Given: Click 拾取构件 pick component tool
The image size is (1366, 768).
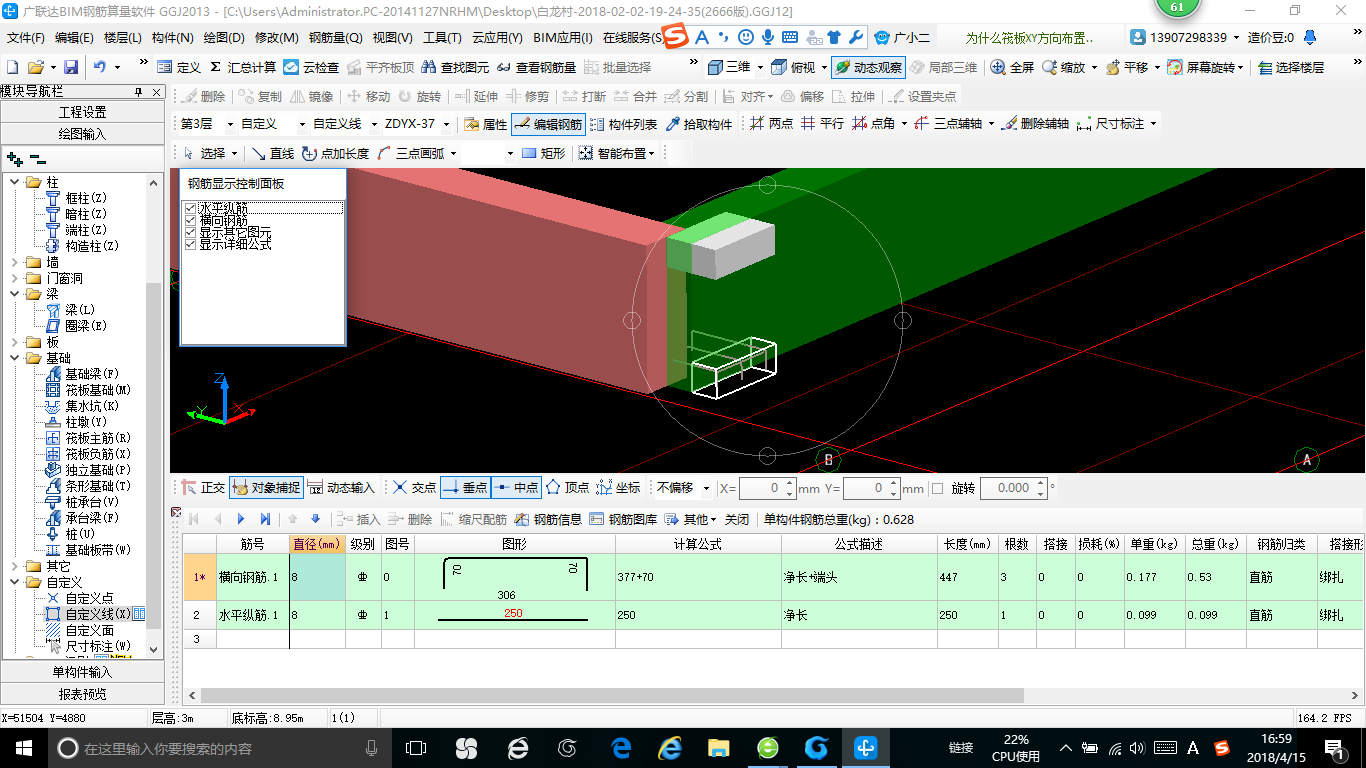Looking at the screenshot, I should tap(699, 124).
